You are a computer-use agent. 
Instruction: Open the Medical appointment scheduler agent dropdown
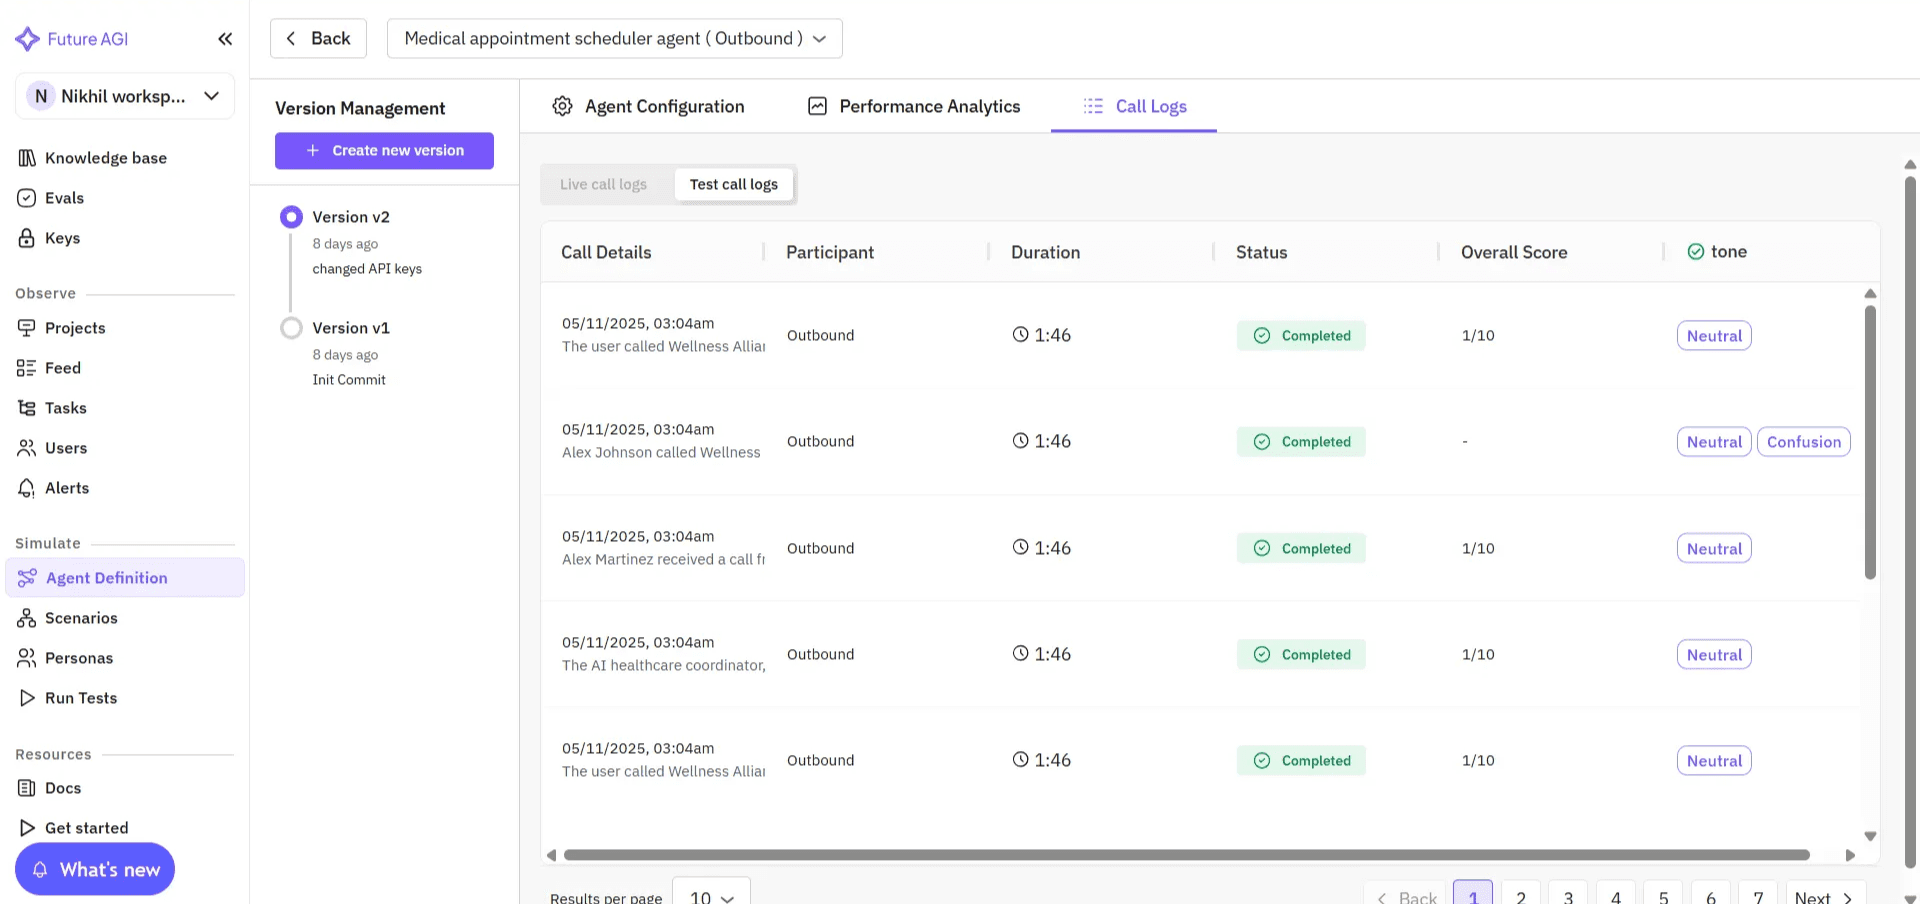(615, 38)
